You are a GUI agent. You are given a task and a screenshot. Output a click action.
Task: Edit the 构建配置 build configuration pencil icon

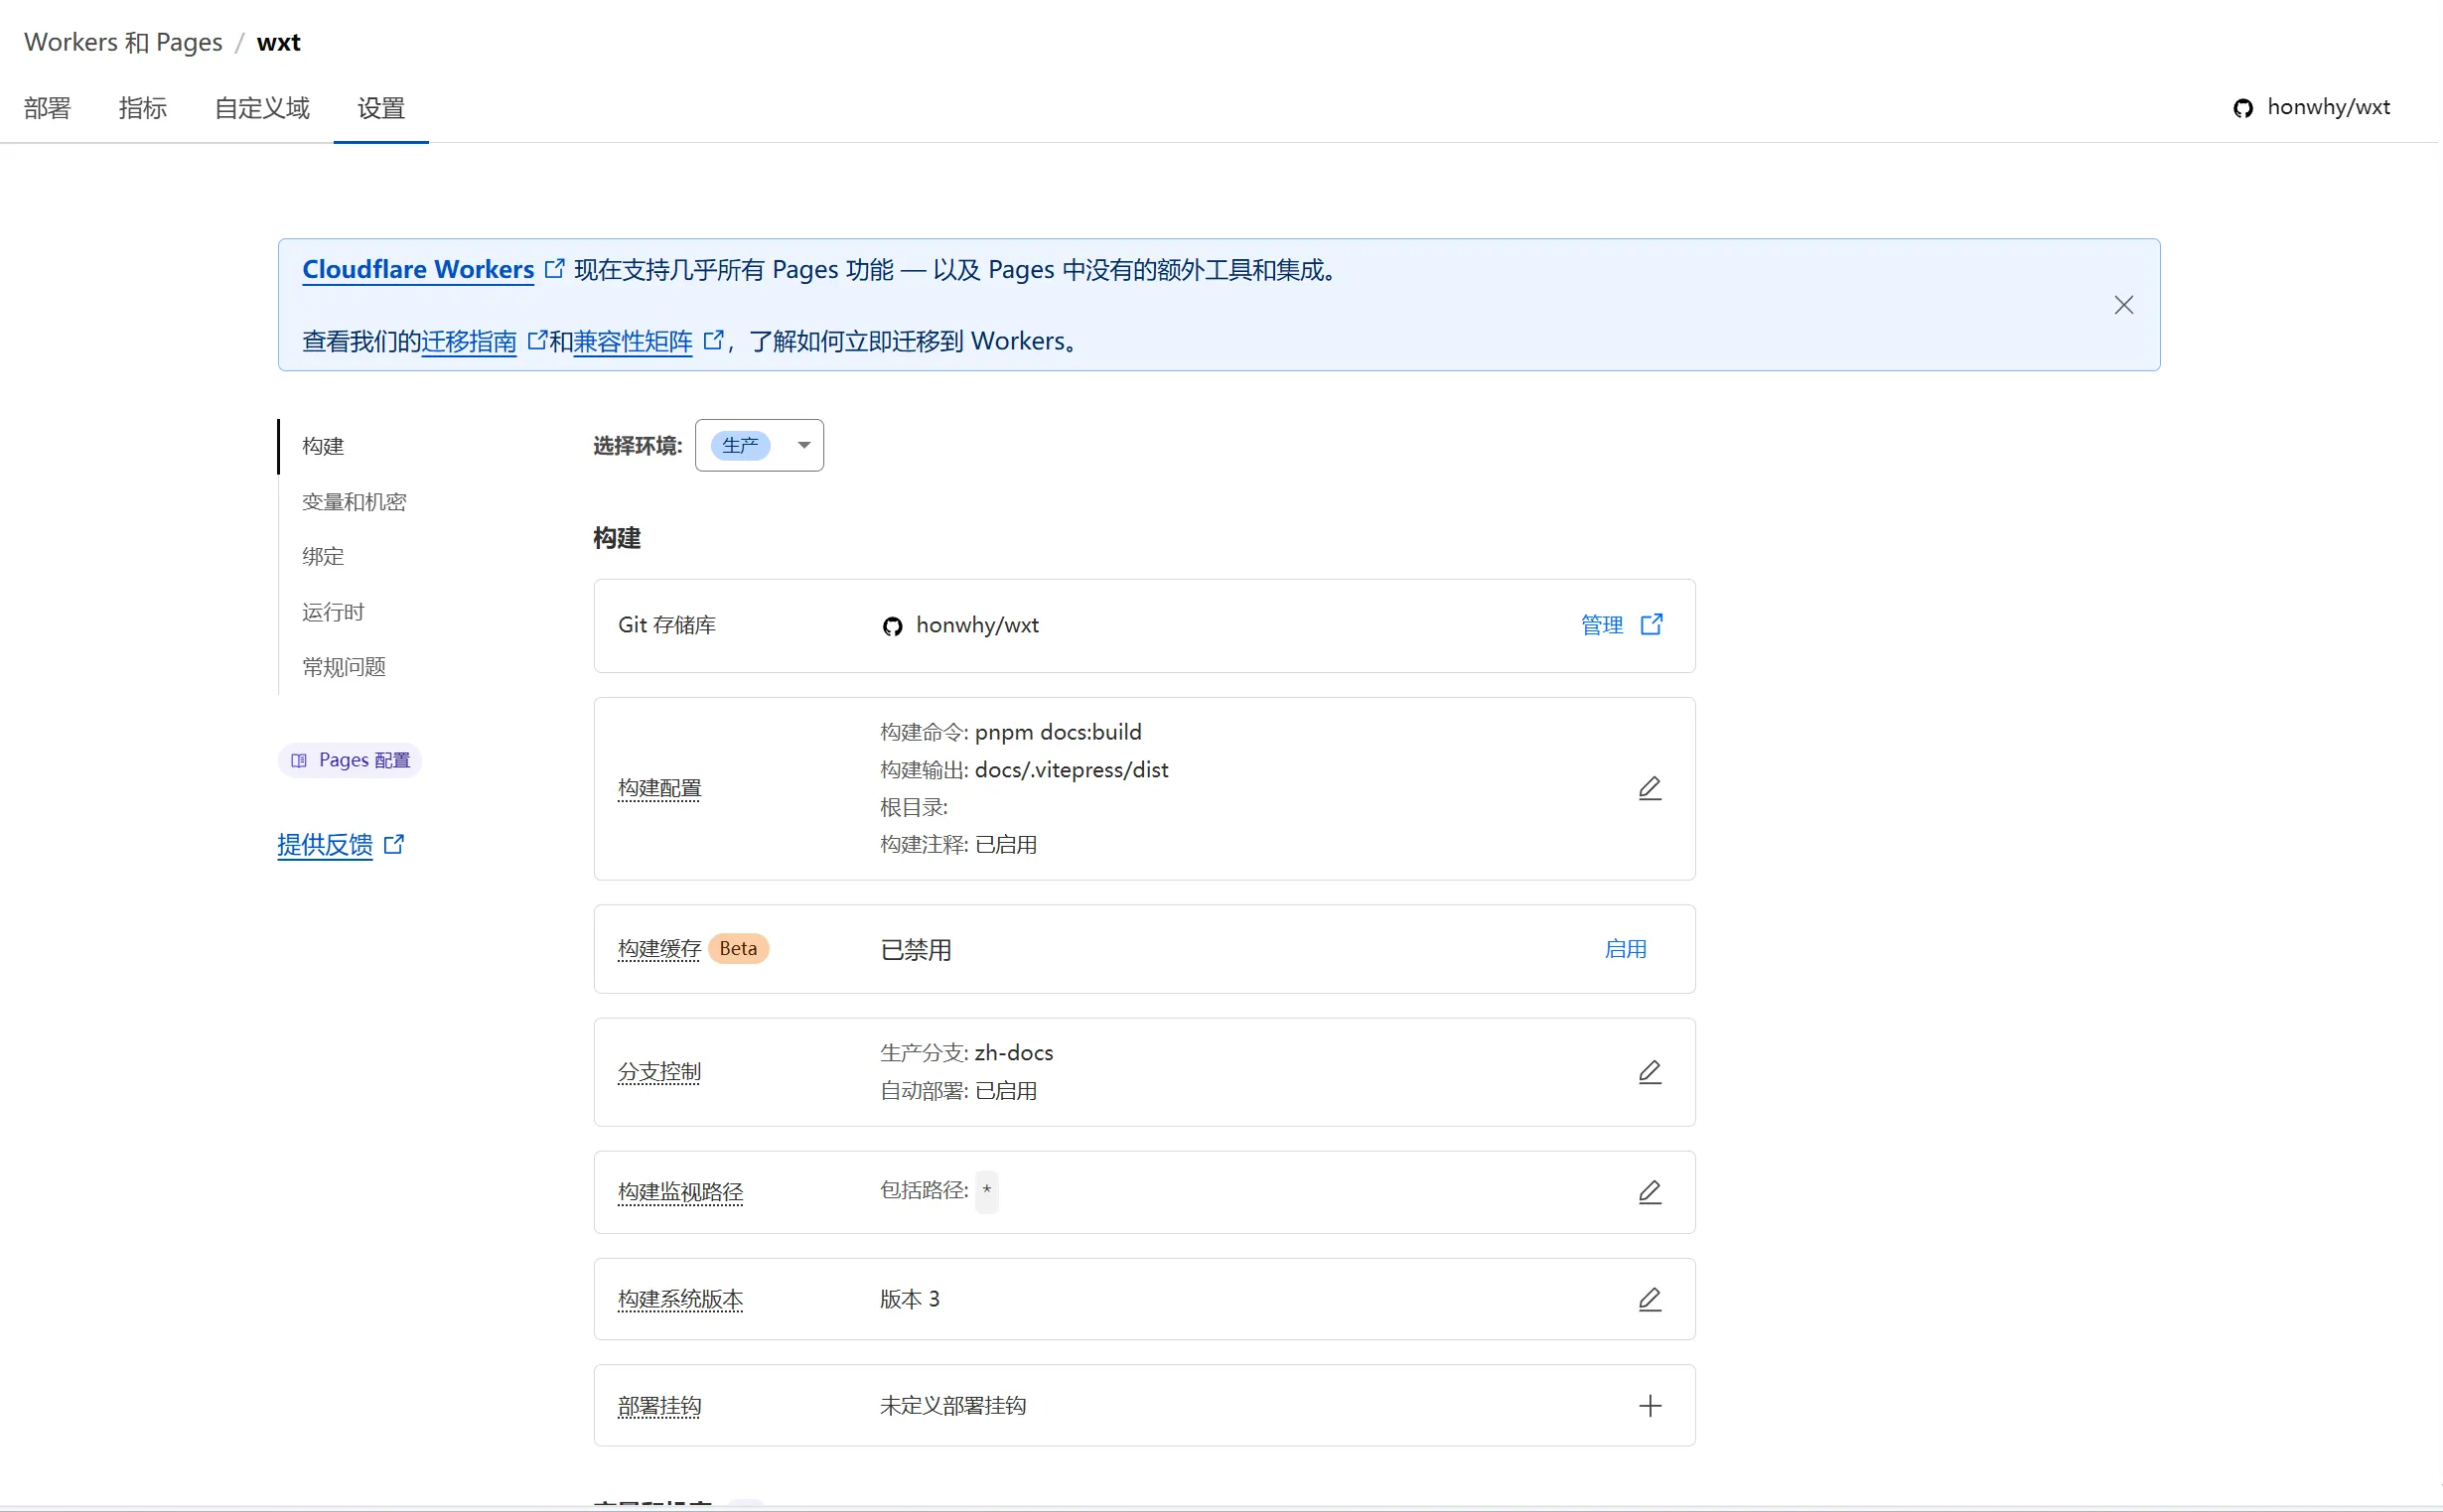coord(1649,789)
